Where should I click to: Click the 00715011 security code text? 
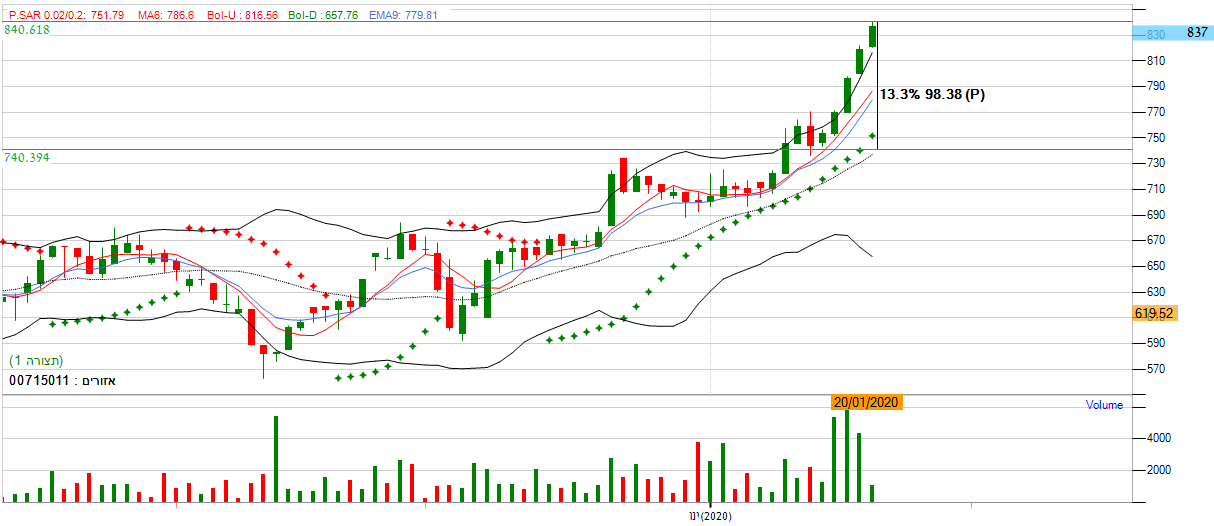coord(38,380)
